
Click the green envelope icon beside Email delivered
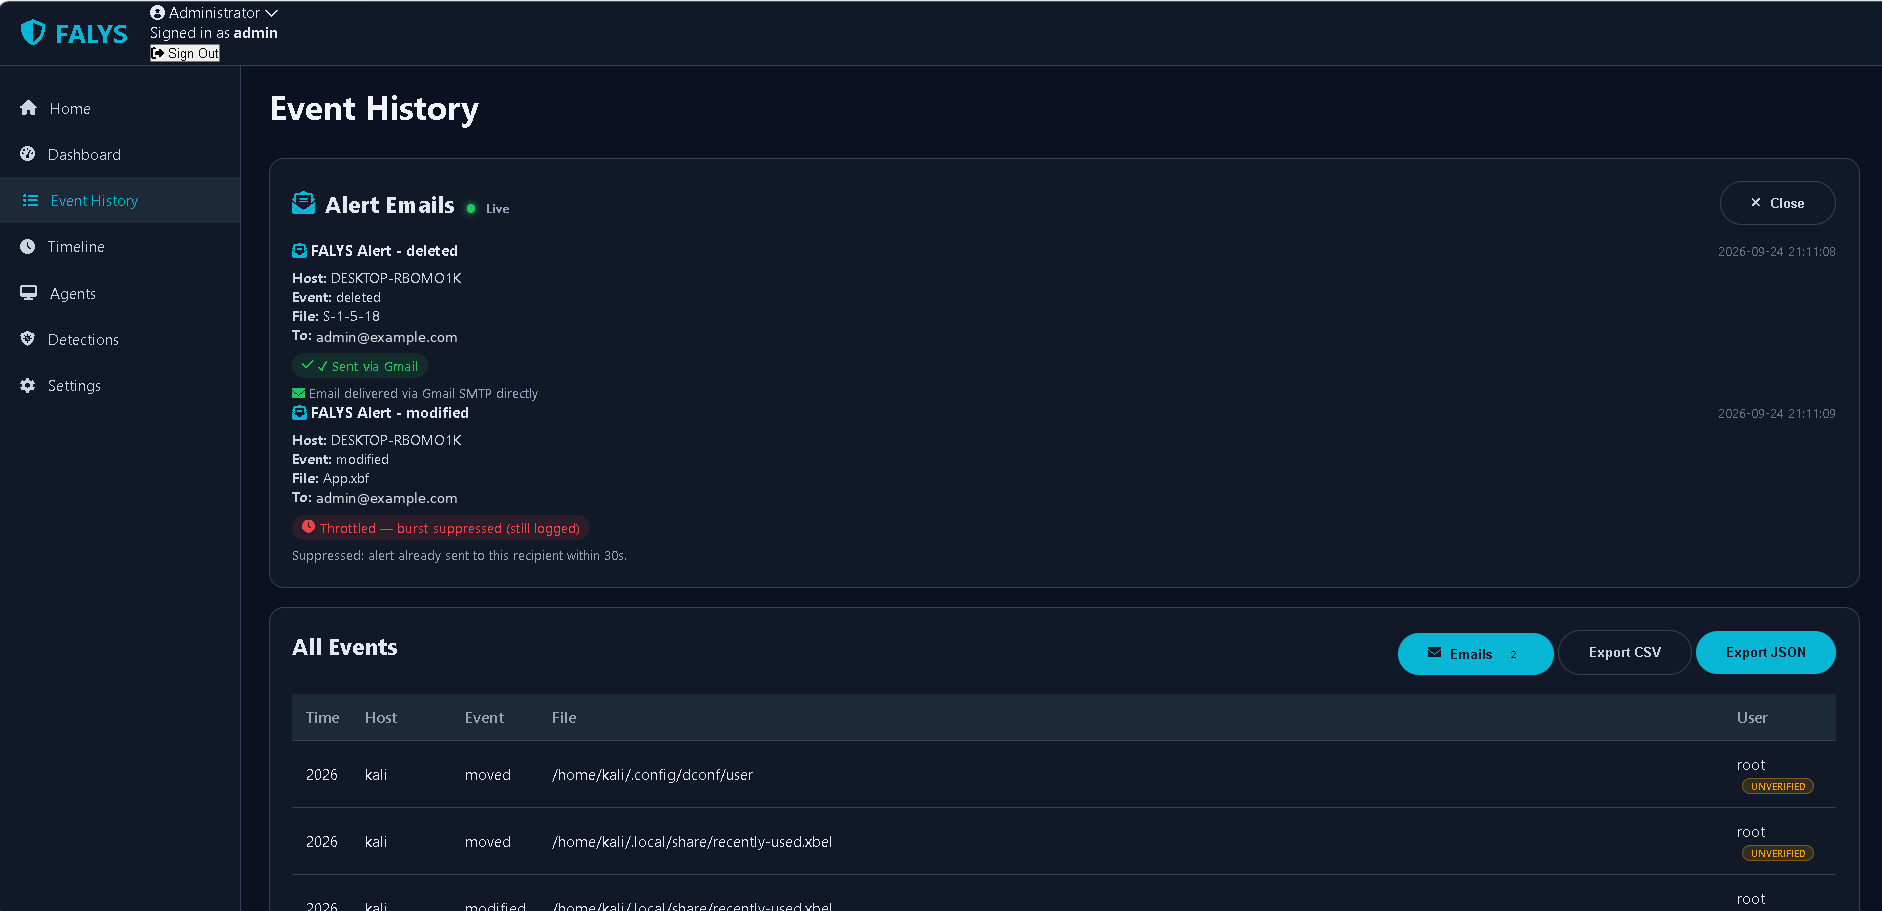tap(298, 393)
